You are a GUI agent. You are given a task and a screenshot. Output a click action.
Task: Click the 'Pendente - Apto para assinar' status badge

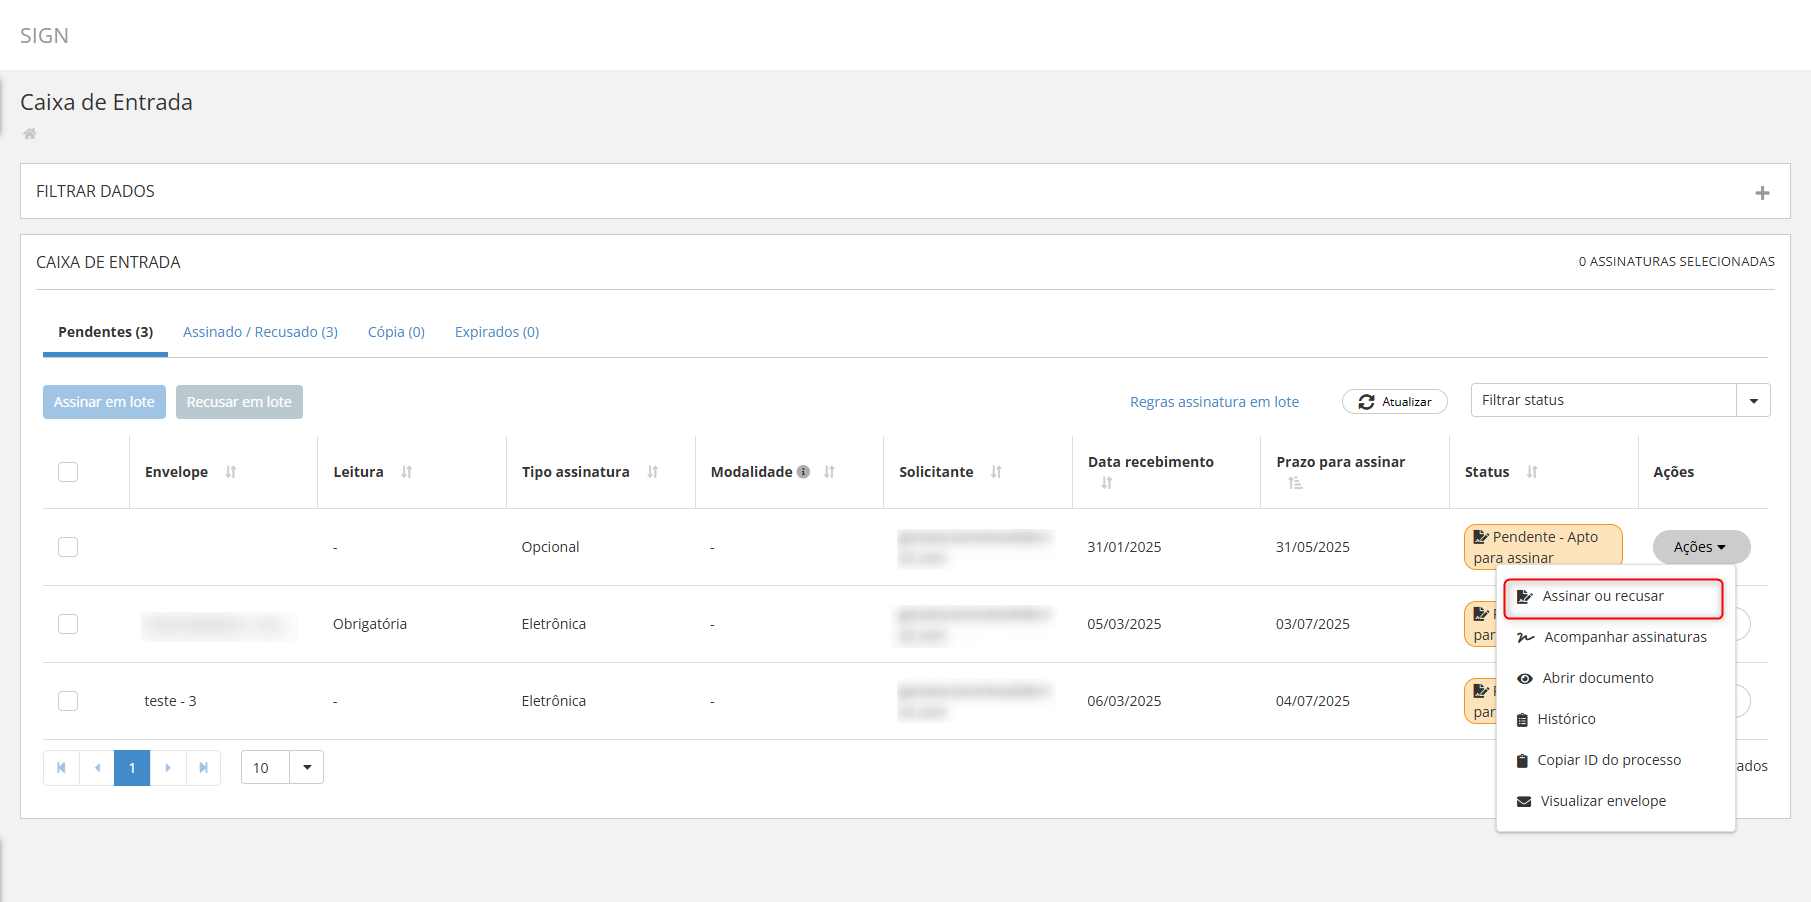(1543, 547)
